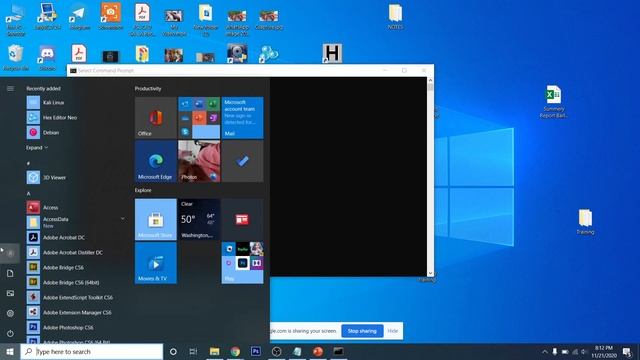Show hidden icons in the system tray
Viewport: 640px width, 360px height.
[x=544, y=351]
